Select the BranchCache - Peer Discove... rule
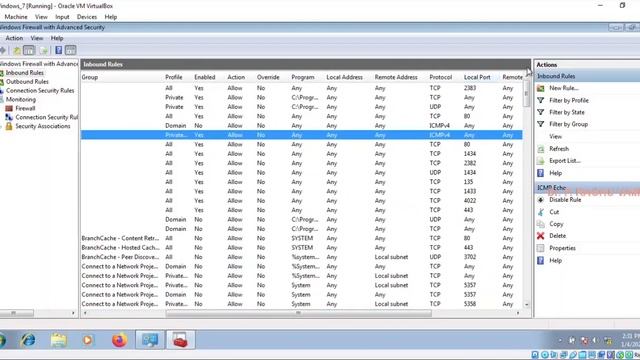The image size is (640, 360). pos(302,257)
